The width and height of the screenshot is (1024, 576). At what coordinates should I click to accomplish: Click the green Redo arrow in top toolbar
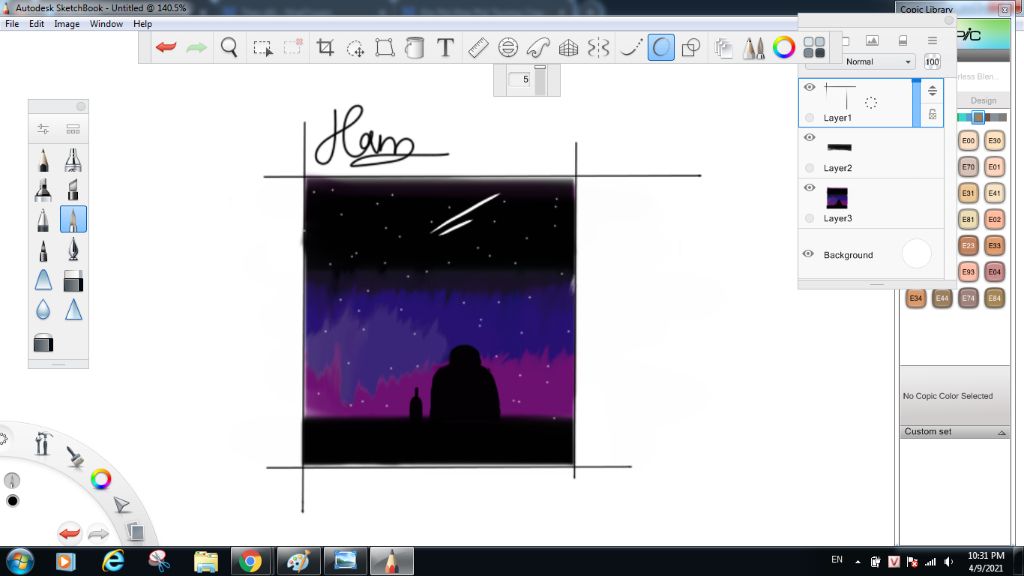tap(196, 47)
